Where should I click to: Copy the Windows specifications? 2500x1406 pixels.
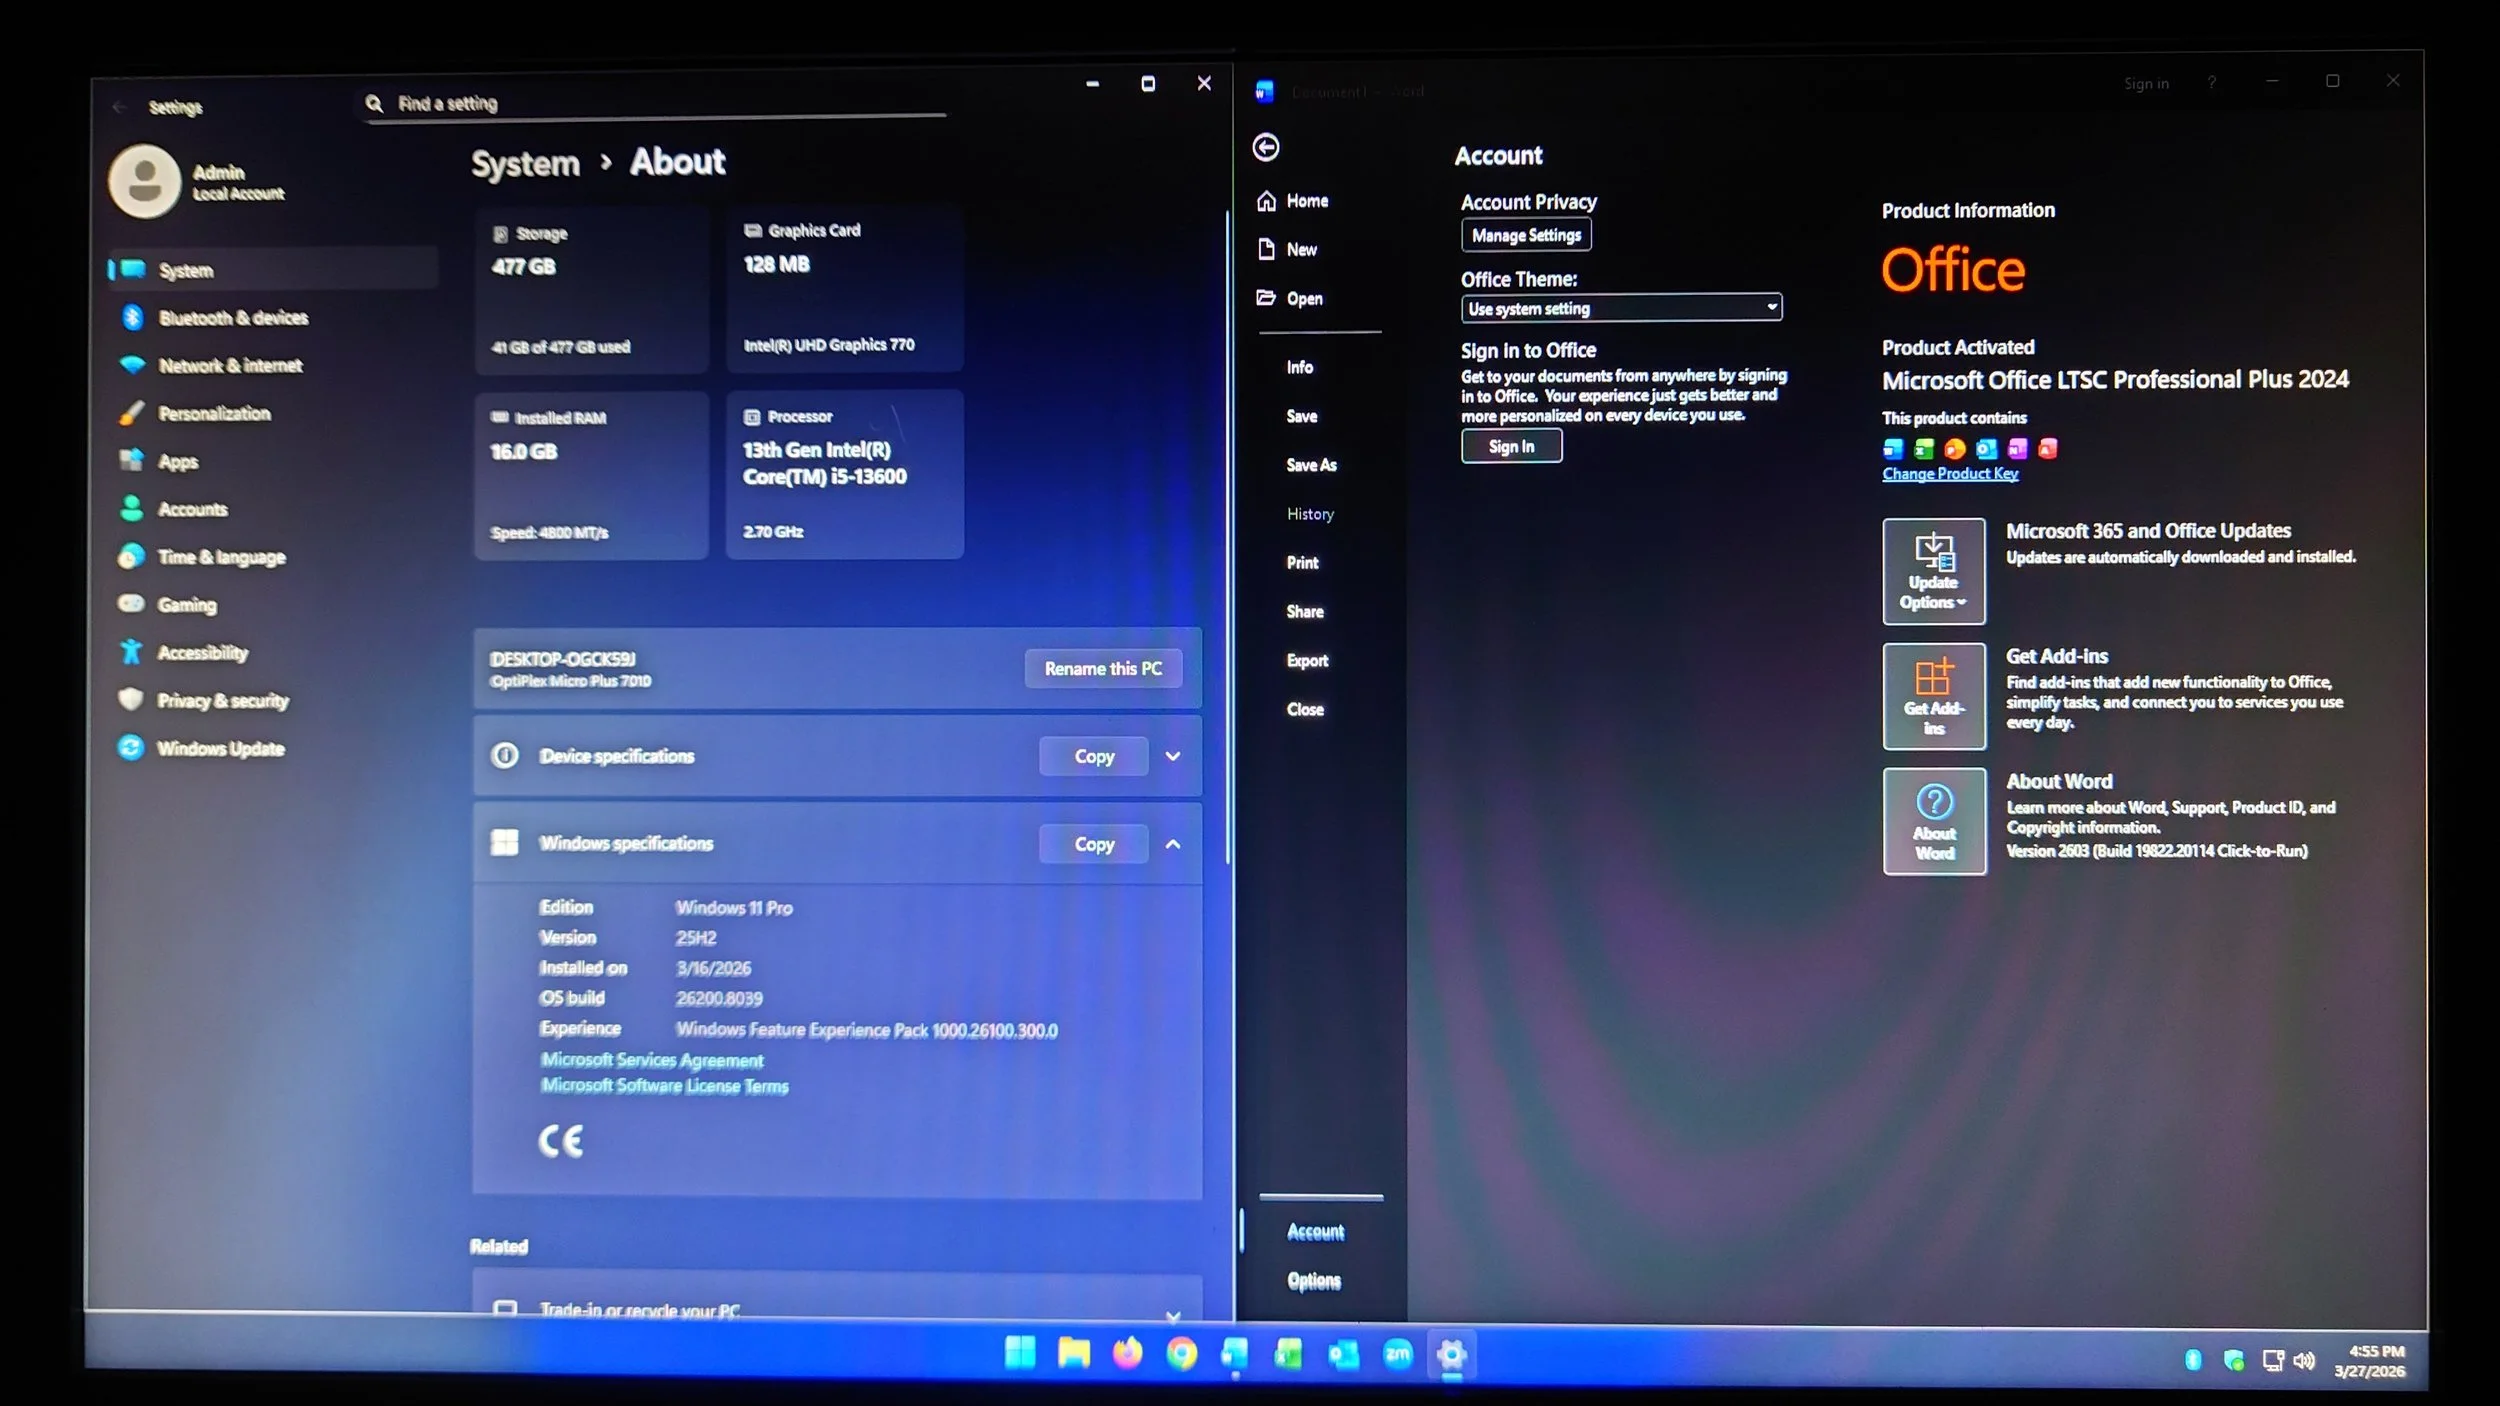click(x=1094, y=844)
